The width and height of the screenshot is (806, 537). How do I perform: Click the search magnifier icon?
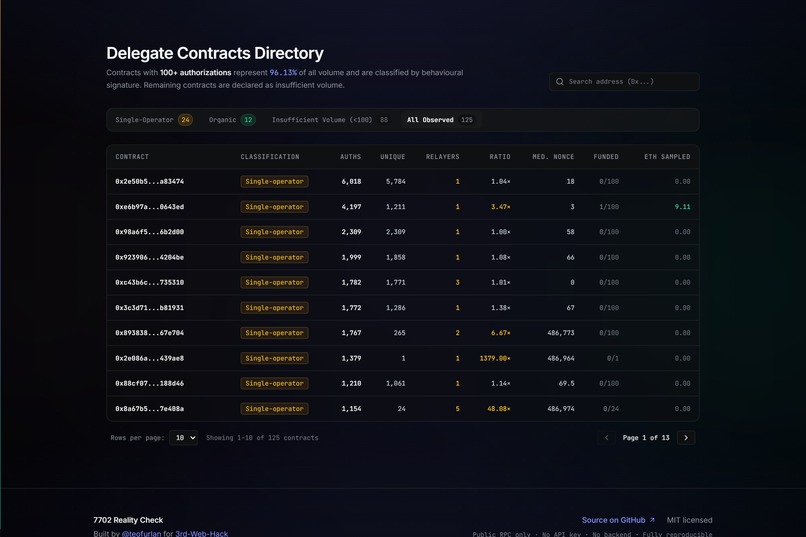(x=560, y=82)
